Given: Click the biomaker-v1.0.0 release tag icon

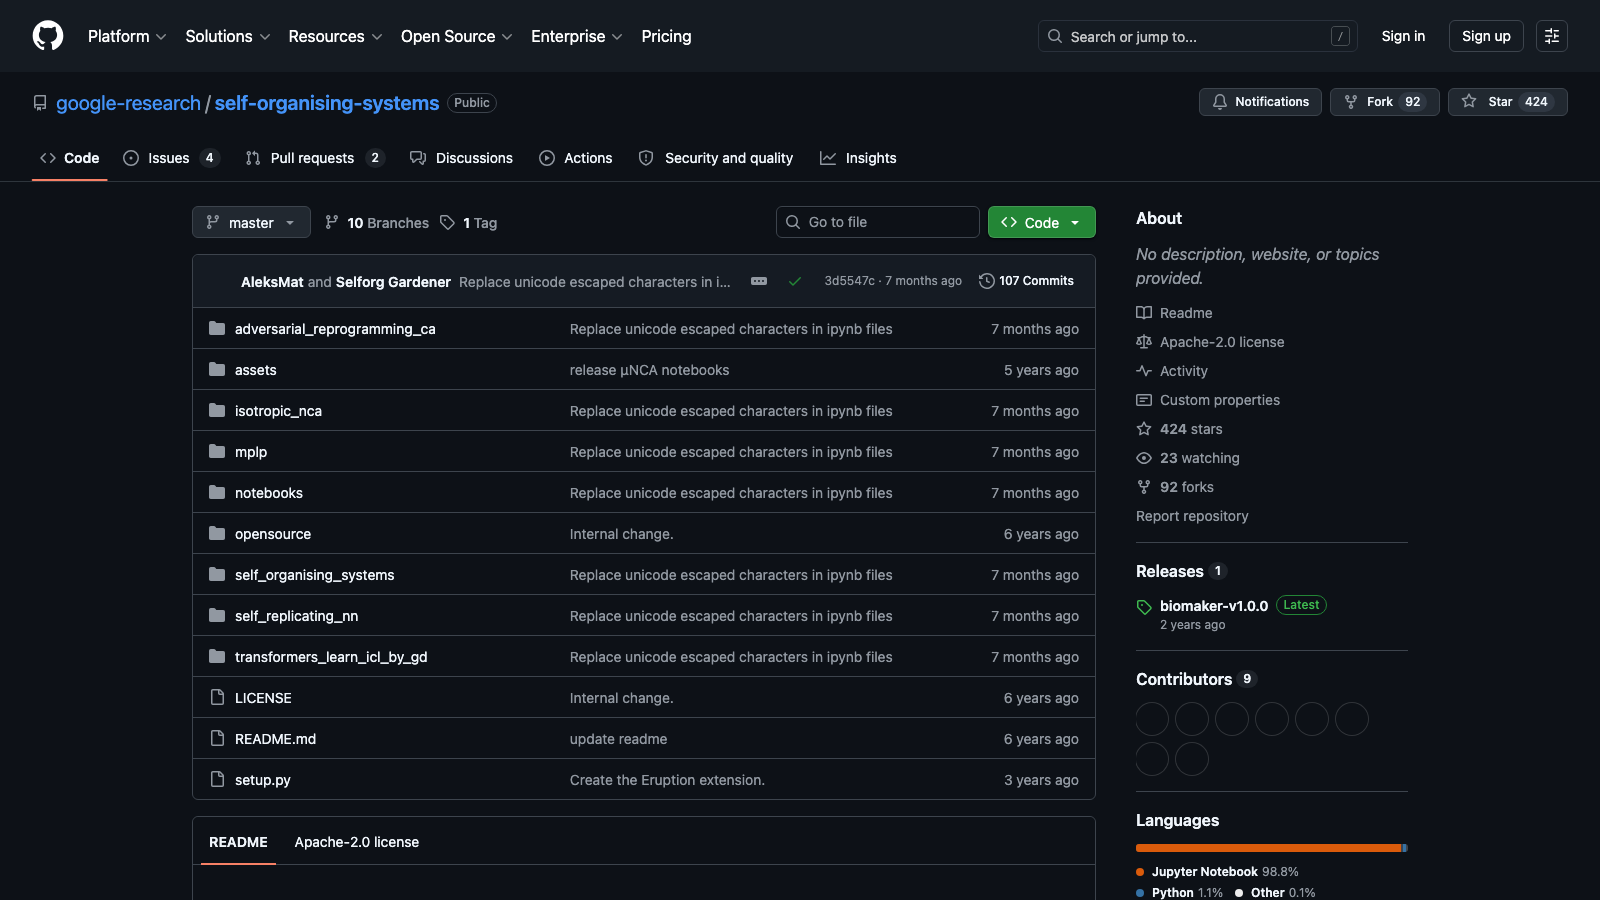Looking at the screenshot, I should 1144,607.
